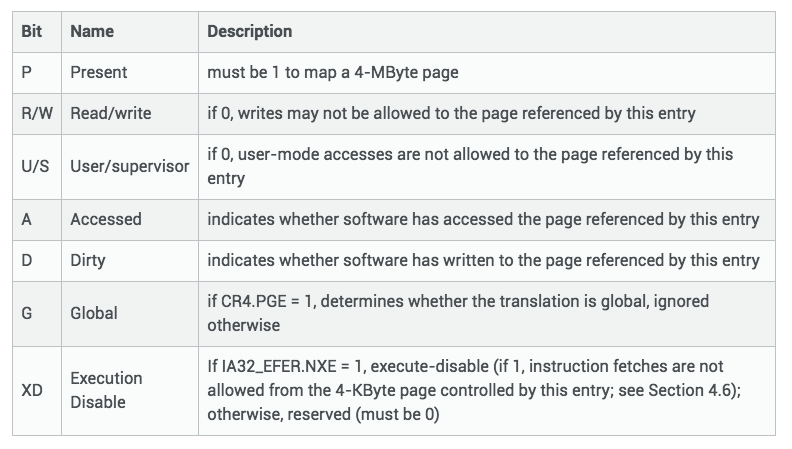Select the "G" bit cell
This screenshot has width=792, height=449.
pos(27,313)
